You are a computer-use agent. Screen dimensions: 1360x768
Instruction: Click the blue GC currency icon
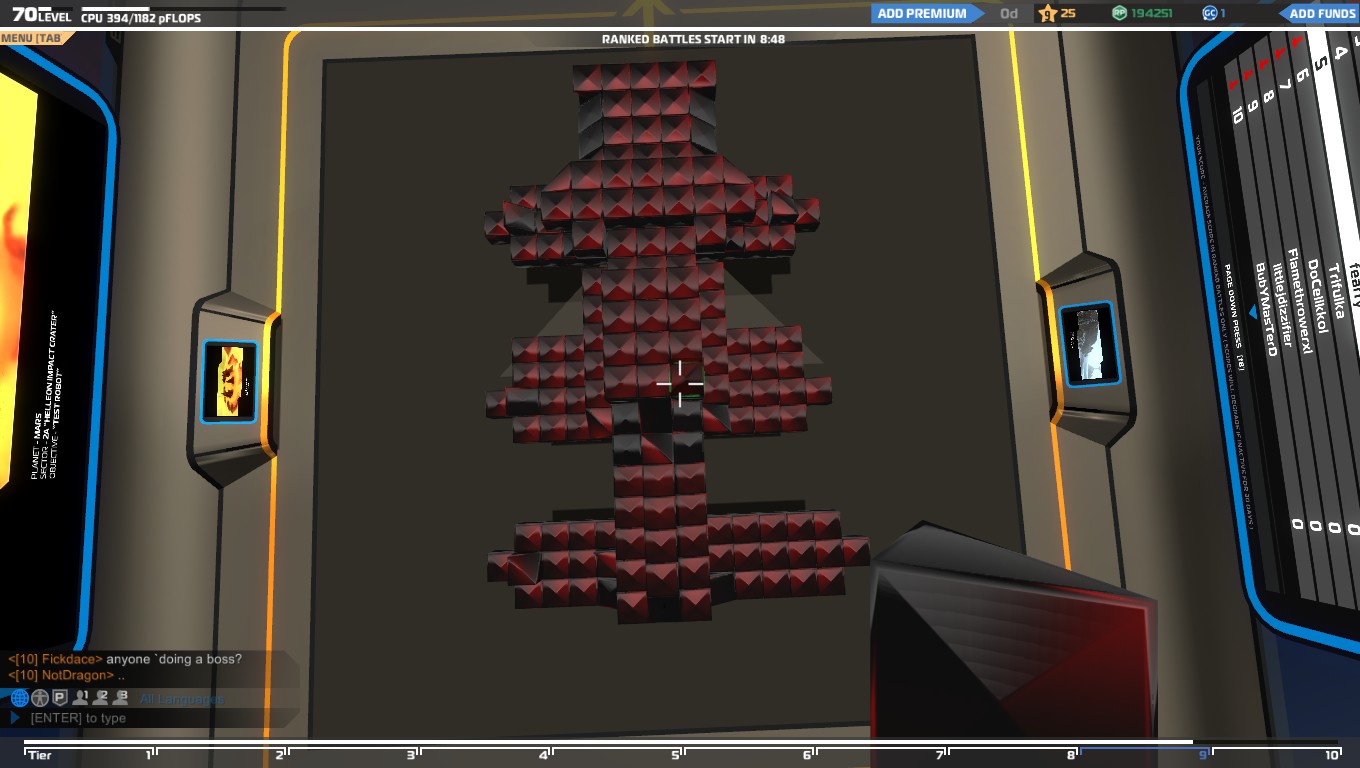pos(1209,13)
